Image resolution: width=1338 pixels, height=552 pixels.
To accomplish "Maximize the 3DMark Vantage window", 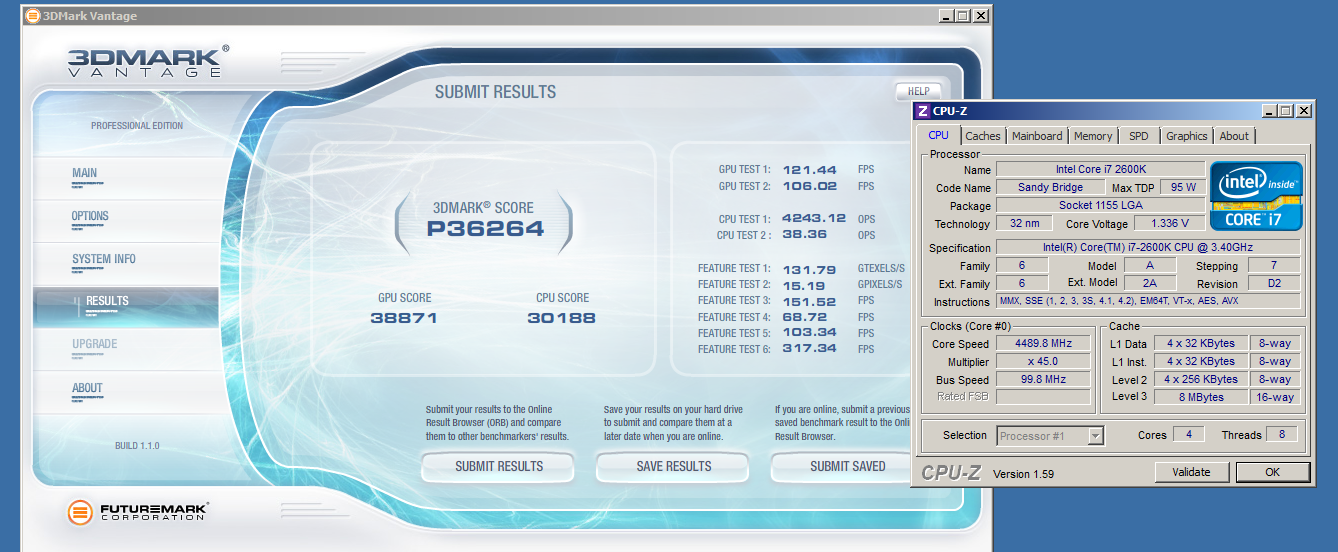I will tap(963, 16).
